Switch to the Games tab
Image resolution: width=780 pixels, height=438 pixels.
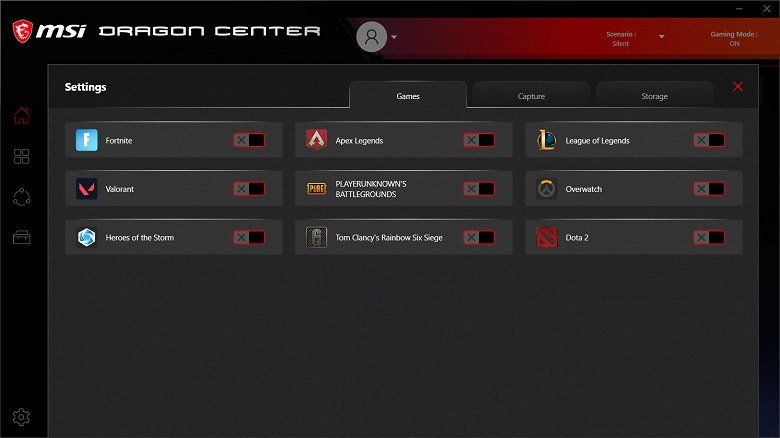pyautogui.click(x=408, y=95)
